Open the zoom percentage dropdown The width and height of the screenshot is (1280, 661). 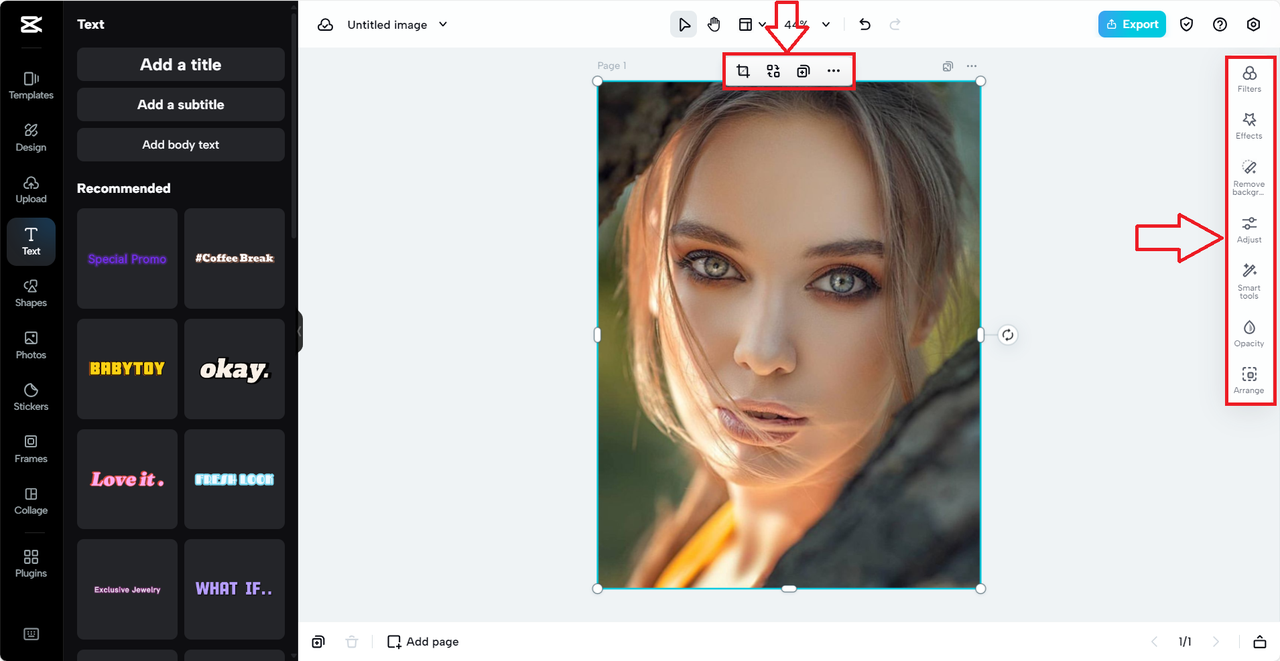click(x=807, y=25)
